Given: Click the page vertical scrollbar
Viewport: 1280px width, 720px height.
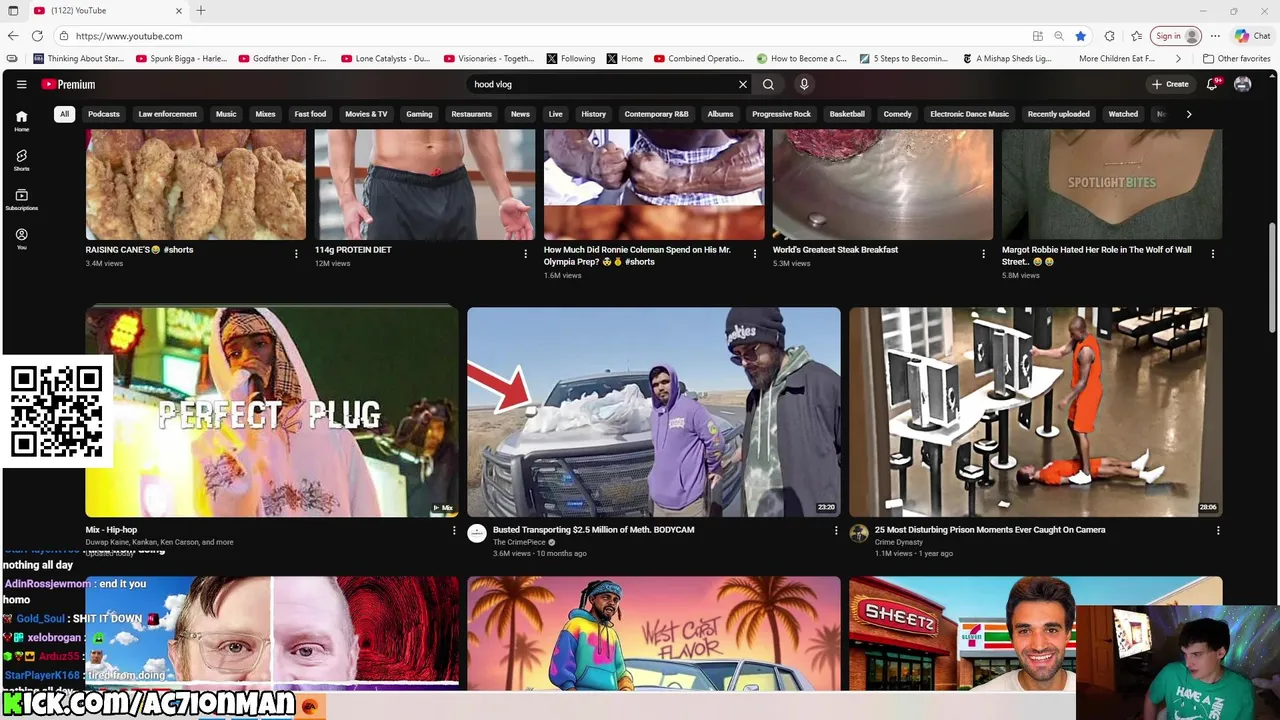Looking at the screenshot, I should click(x=1273, y=280).
